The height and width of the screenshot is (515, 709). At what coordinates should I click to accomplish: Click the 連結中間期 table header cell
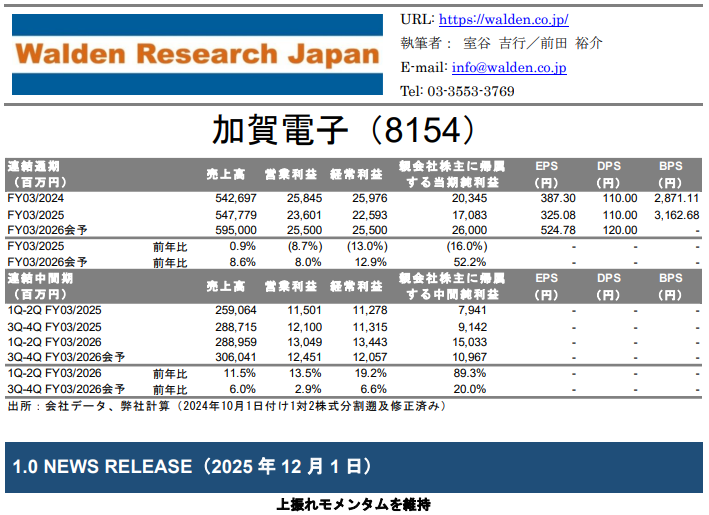pyautogui.click(x=41, y=285)
